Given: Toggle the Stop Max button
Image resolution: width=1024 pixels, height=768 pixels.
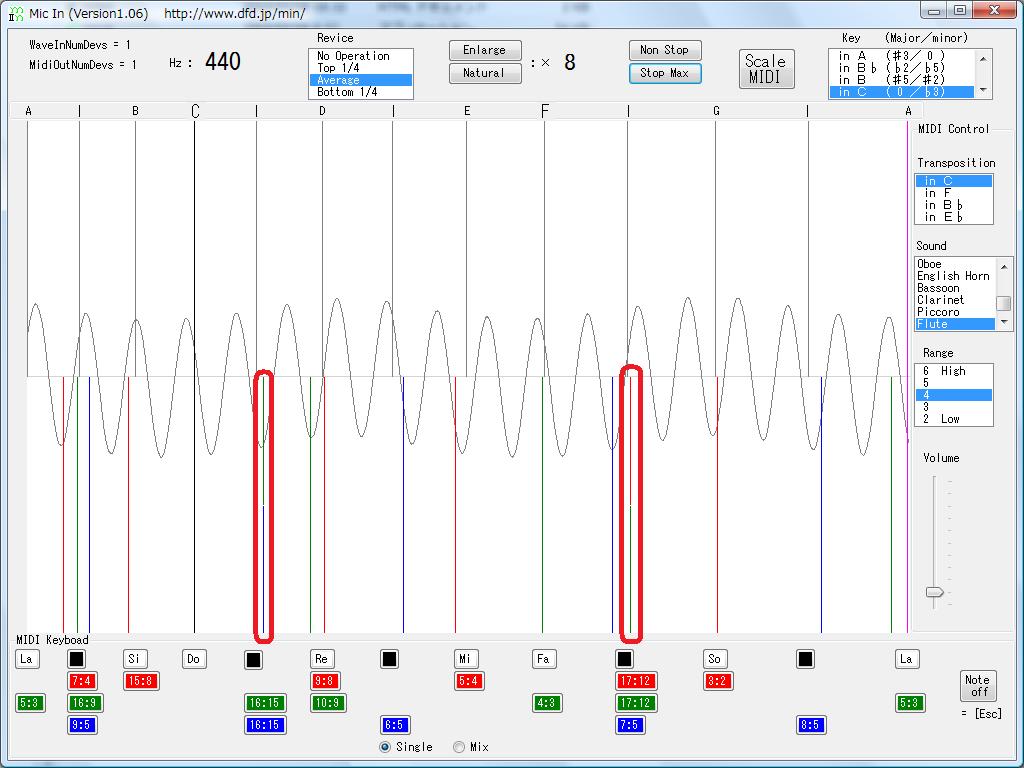Looking at the screenshot, I should tap(665, 73).
